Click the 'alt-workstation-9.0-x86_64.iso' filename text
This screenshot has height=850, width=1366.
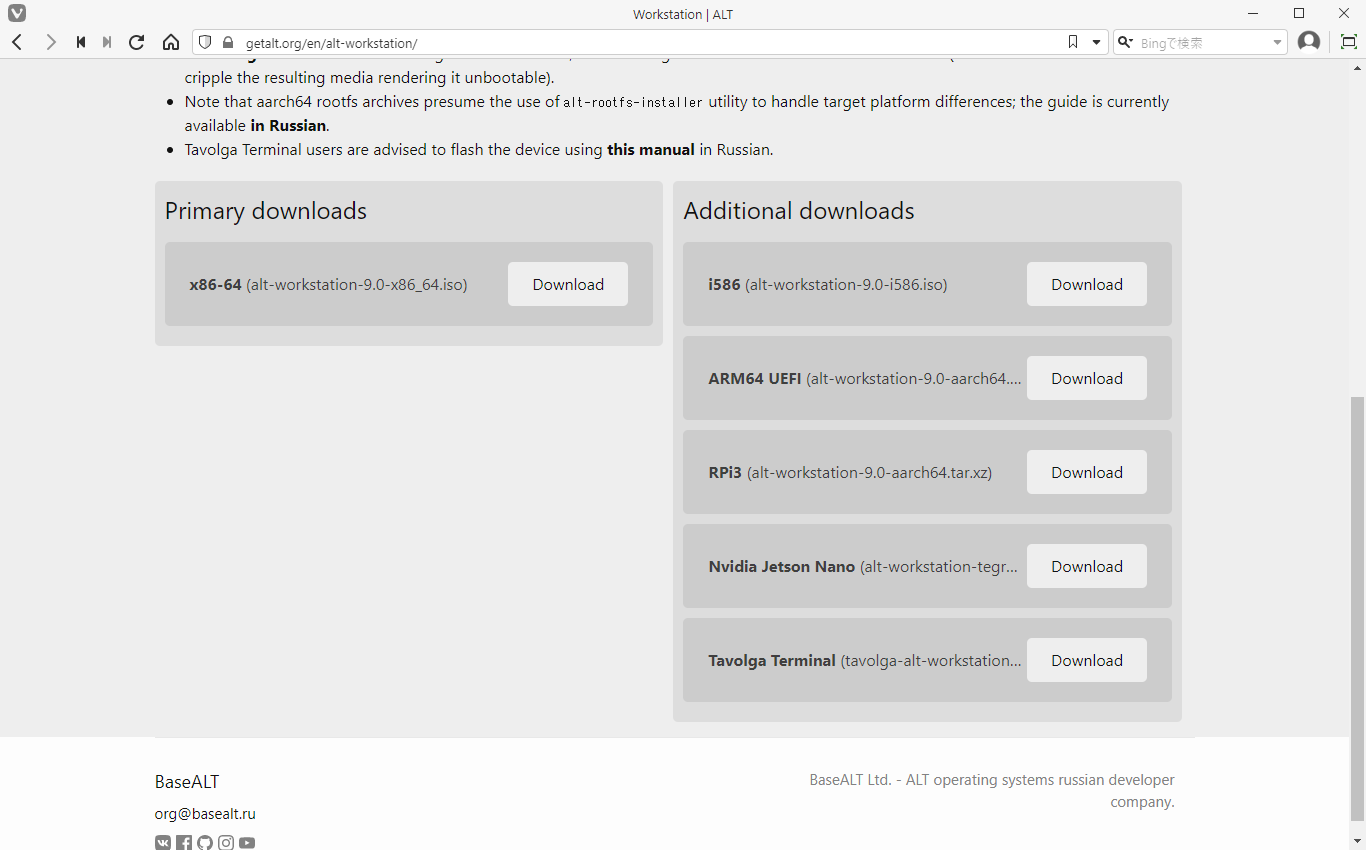(357, 285)
